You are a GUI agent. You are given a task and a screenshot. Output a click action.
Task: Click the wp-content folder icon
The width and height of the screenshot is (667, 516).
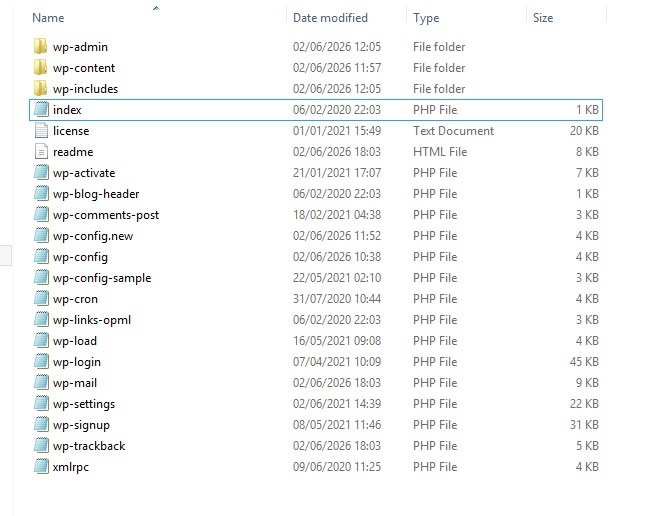click(40, 68)
